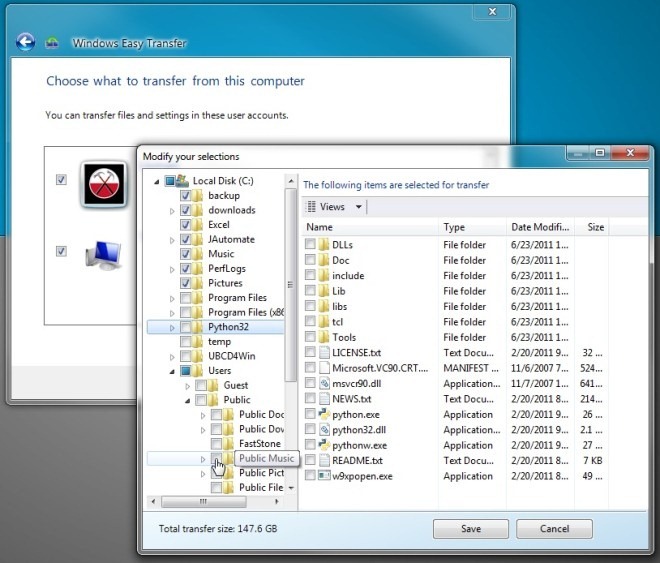Uncheck the backup folder checkbox

click(x=185, y=196)
